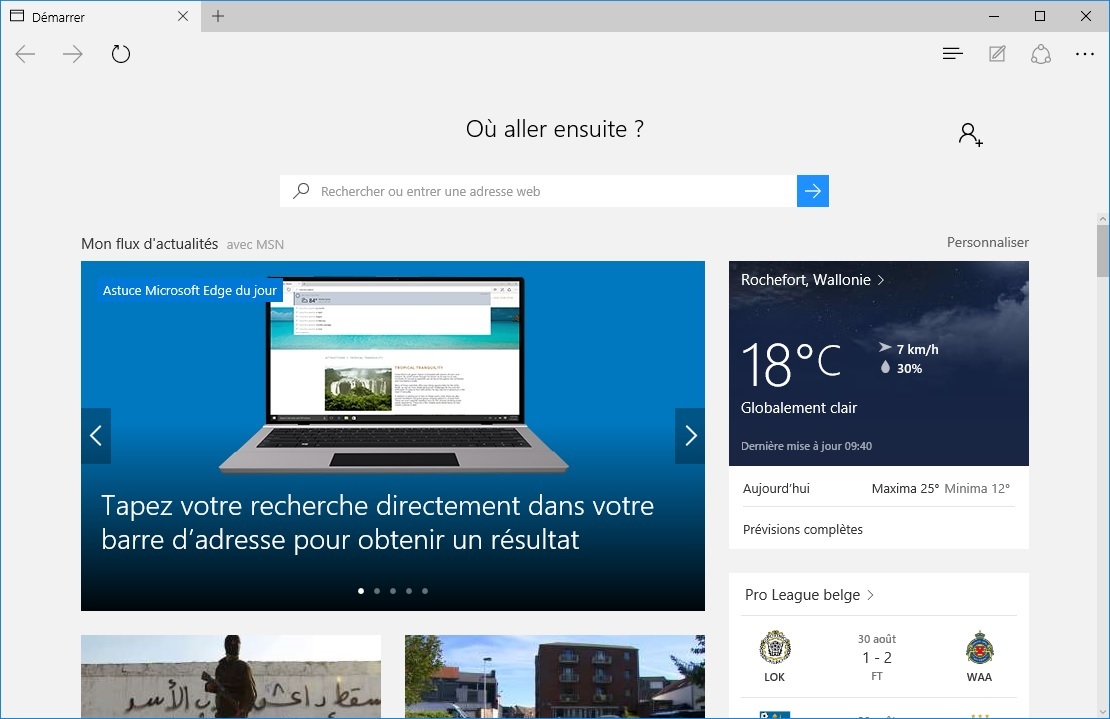Screen dimensions: 1110x719
Task: Open a new tab
Action: [218, 16]
